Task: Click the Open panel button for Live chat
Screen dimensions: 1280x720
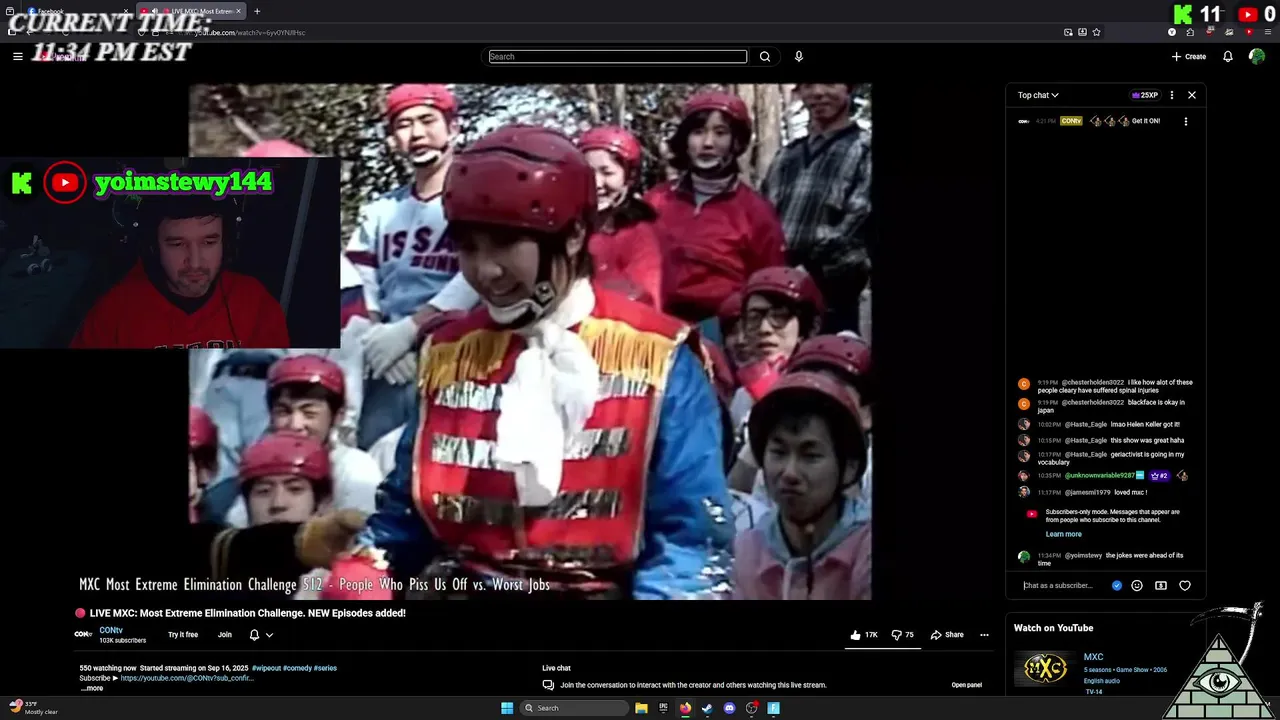Action: tap(966, 685)
